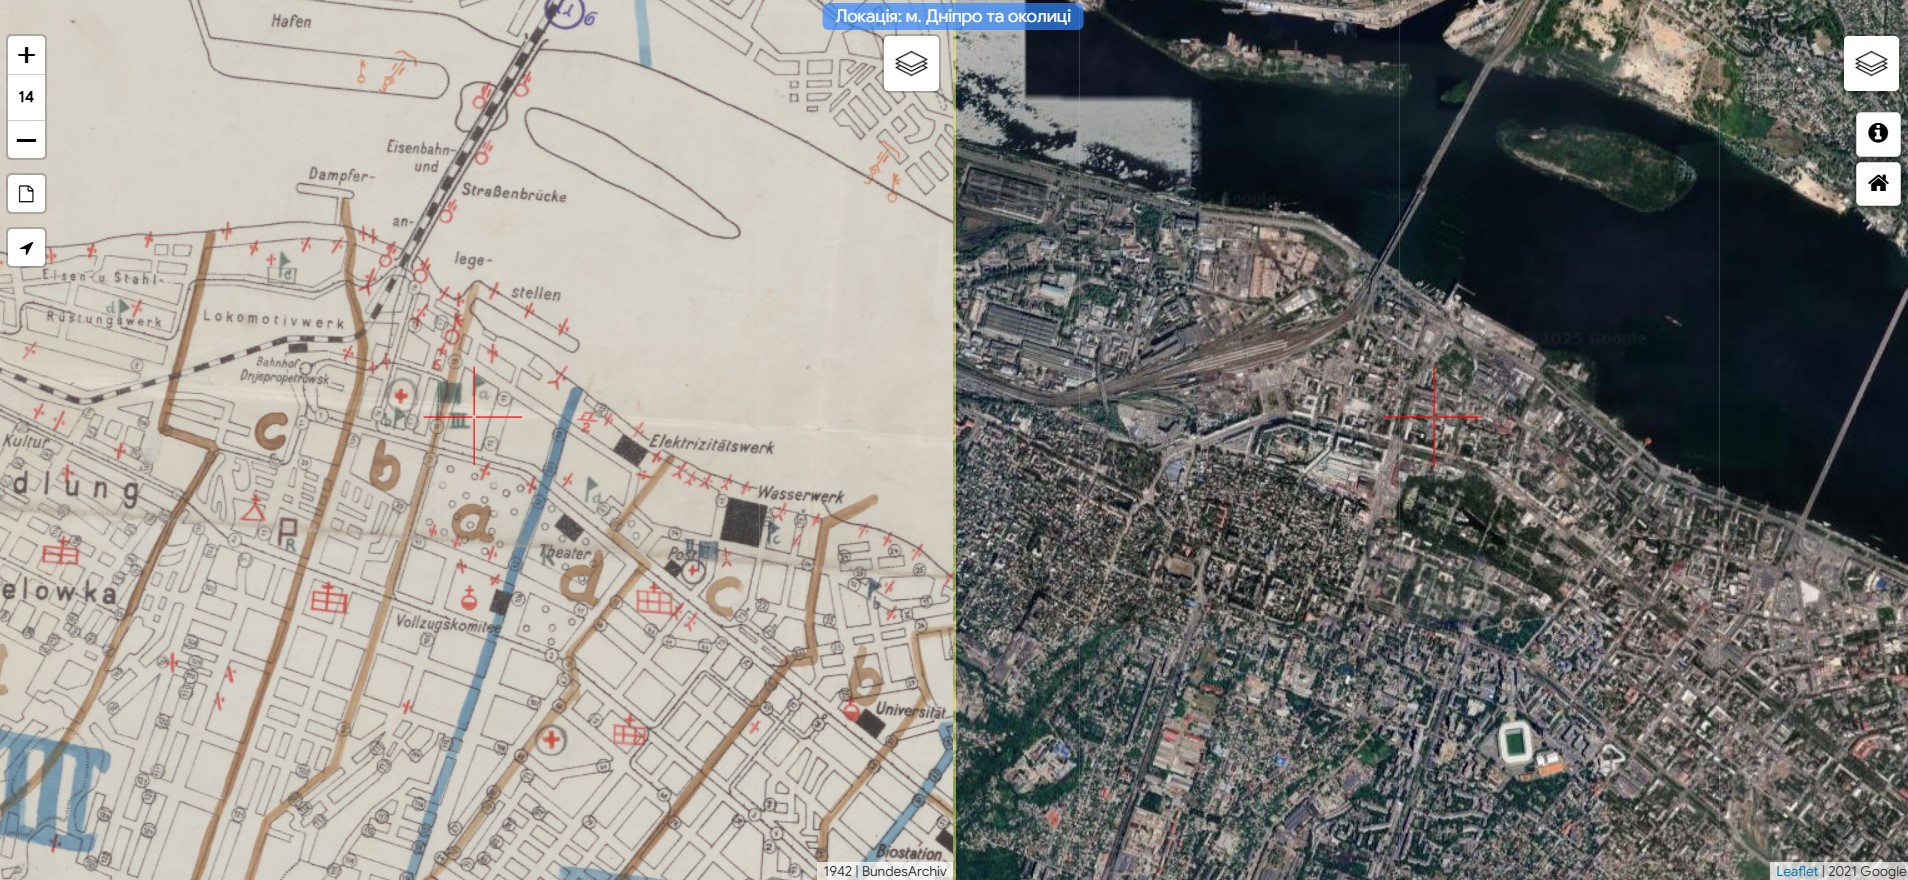
Task: Open the Leaflet attribution link
Action: point(1796,871)
